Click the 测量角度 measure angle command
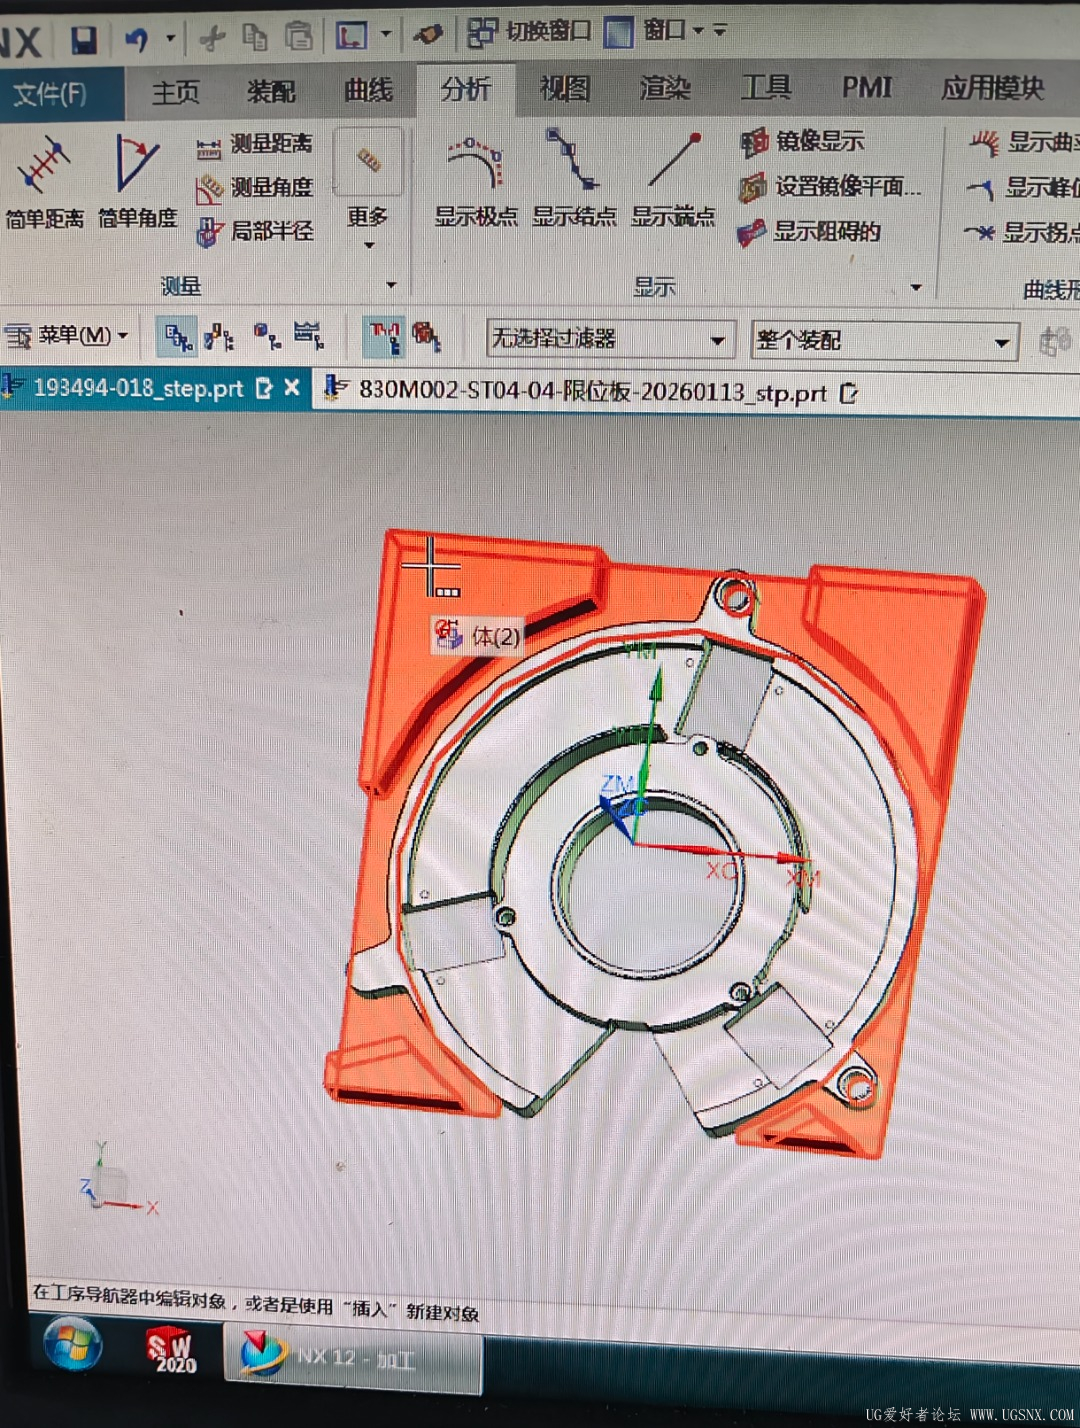1080x1428 pixels. tap(254, 188)
